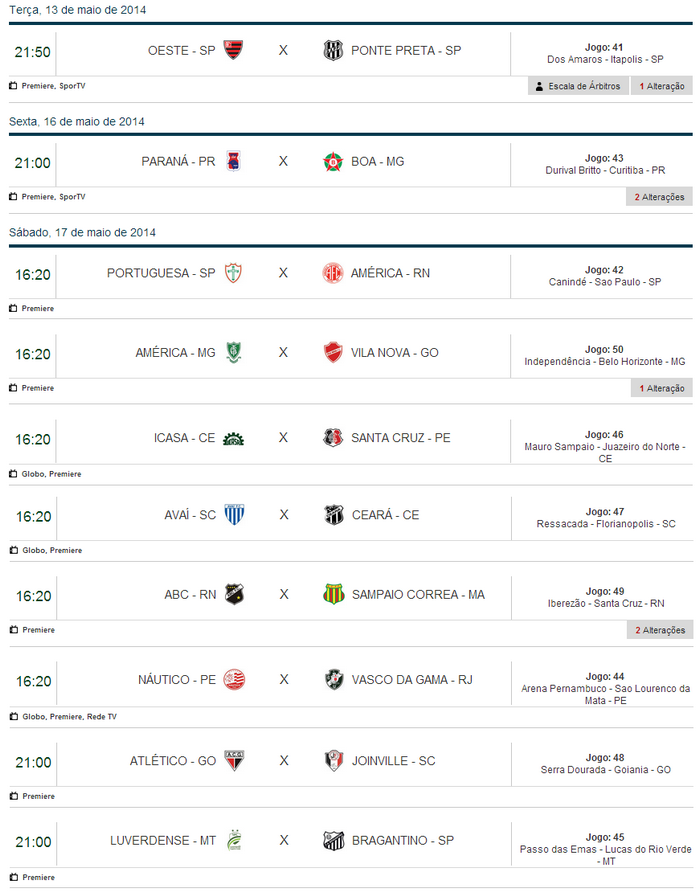Click the Vila Nova team crest

click(333, 352)
